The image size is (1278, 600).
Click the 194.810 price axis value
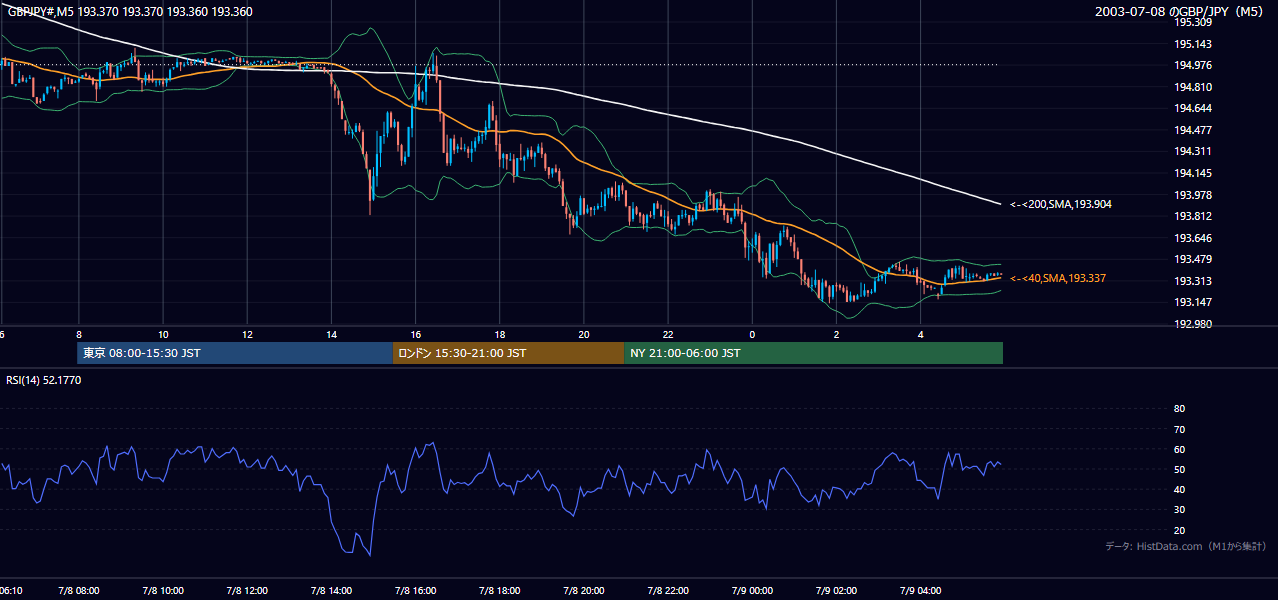point(1193,87)
